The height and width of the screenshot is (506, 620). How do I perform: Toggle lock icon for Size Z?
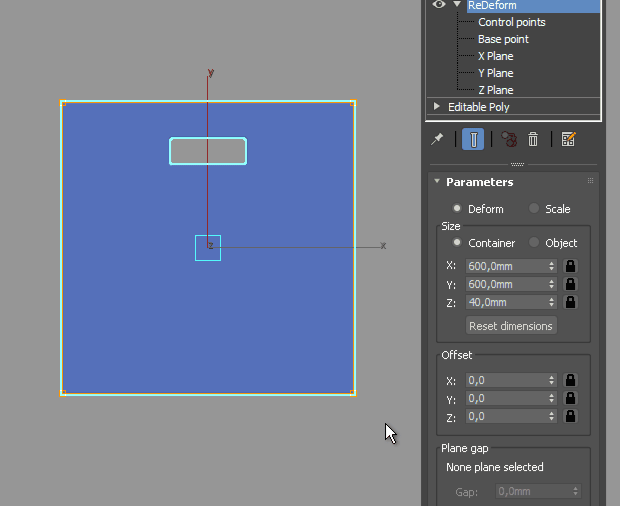pyautogui.click(x=570, y=302)
